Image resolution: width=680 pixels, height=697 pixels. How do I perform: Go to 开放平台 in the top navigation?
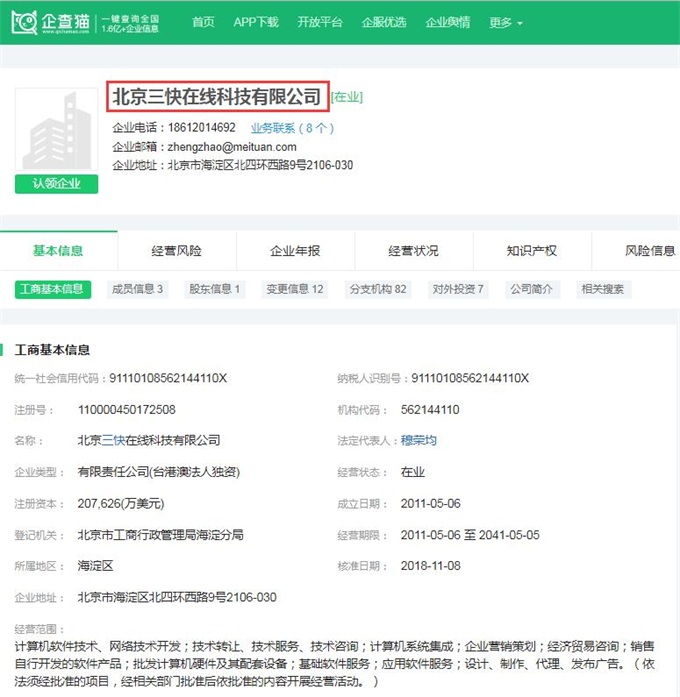point(320,22)
